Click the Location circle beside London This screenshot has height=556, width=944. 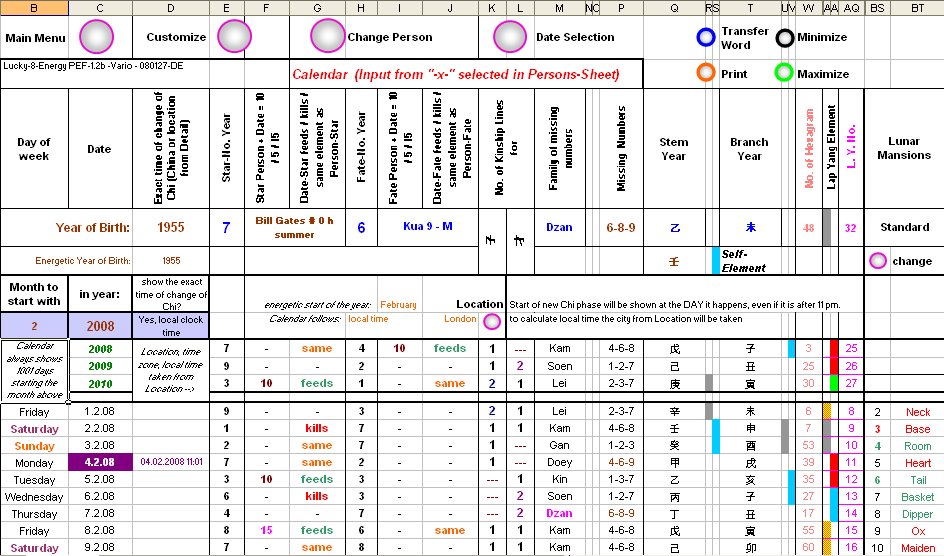tap(491, 321)
